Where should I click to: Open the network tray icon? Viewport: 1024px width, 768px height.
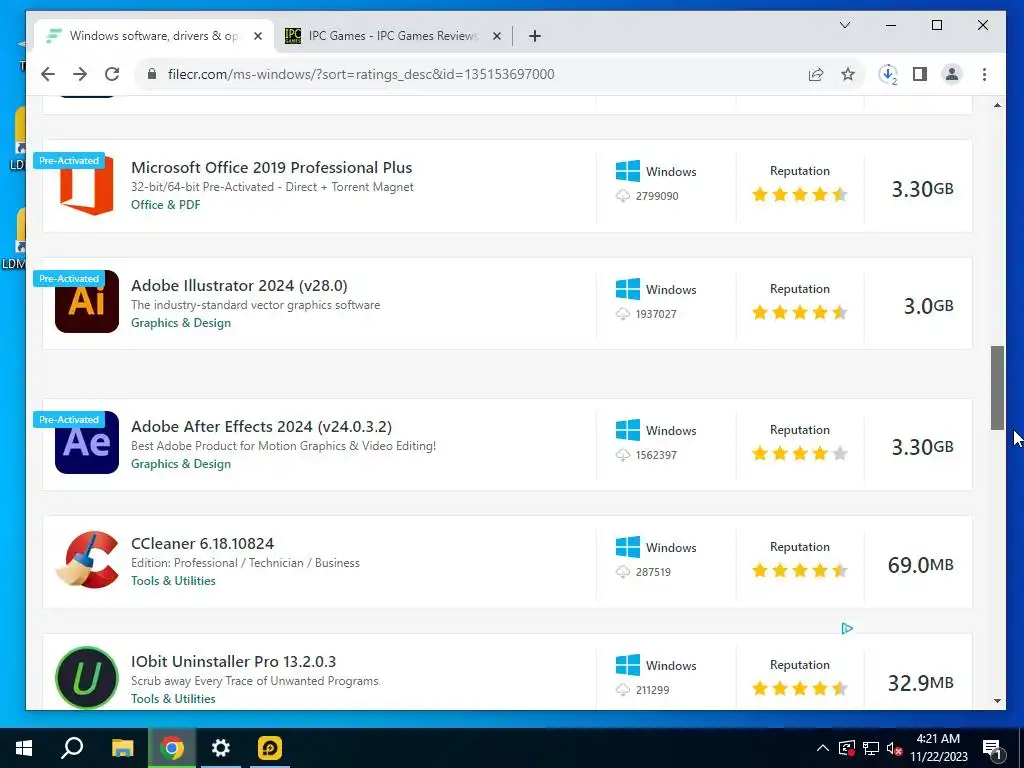click(871, 748)
